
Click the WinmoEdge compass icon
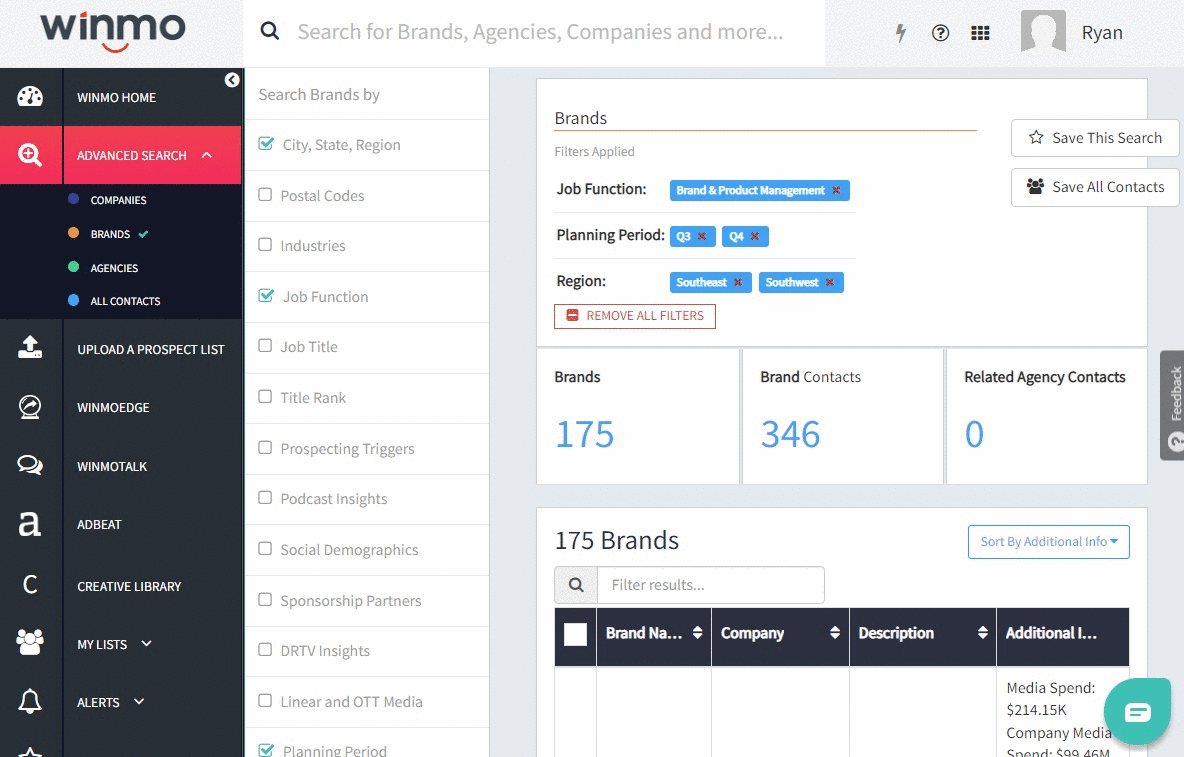coord(30,407)
